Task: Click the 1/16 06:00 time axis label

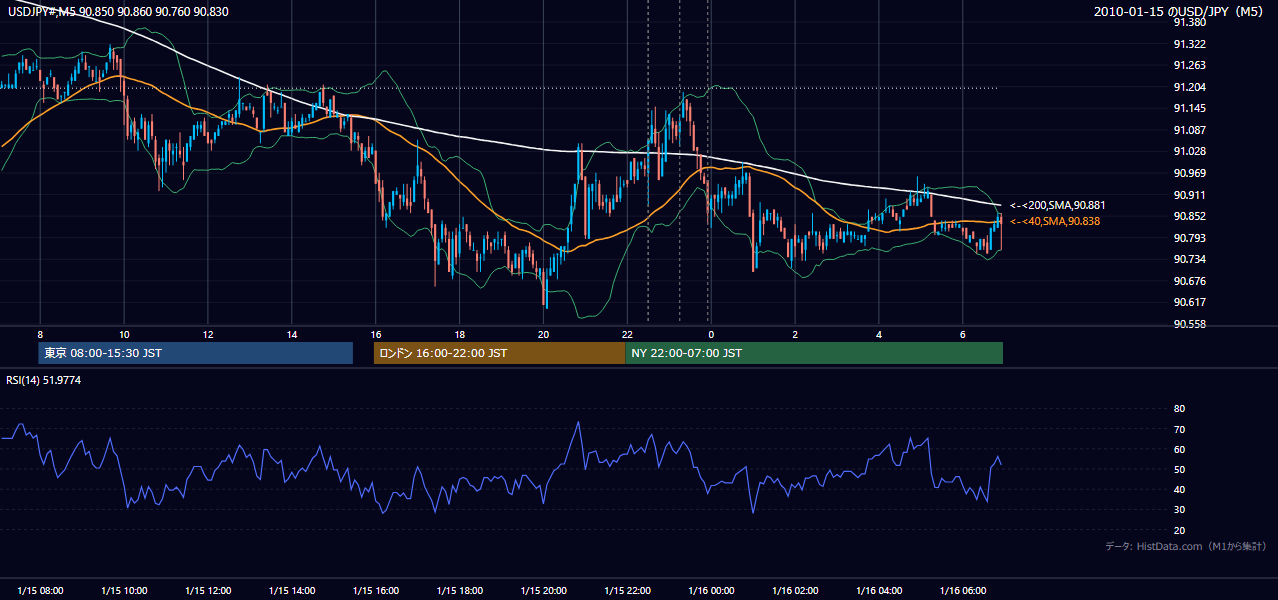Action: pyautogui.click(x=963, y=590)
